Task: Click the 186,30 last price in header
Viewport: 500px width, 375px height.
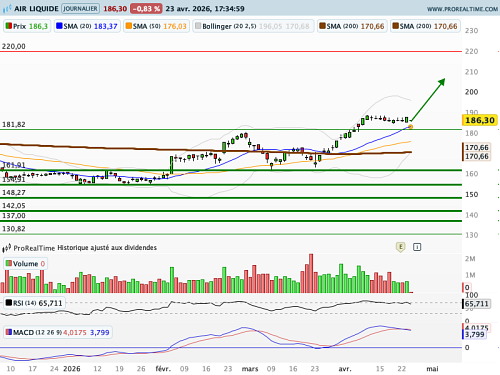Action: pyautogui.click(x=115, y=9)
